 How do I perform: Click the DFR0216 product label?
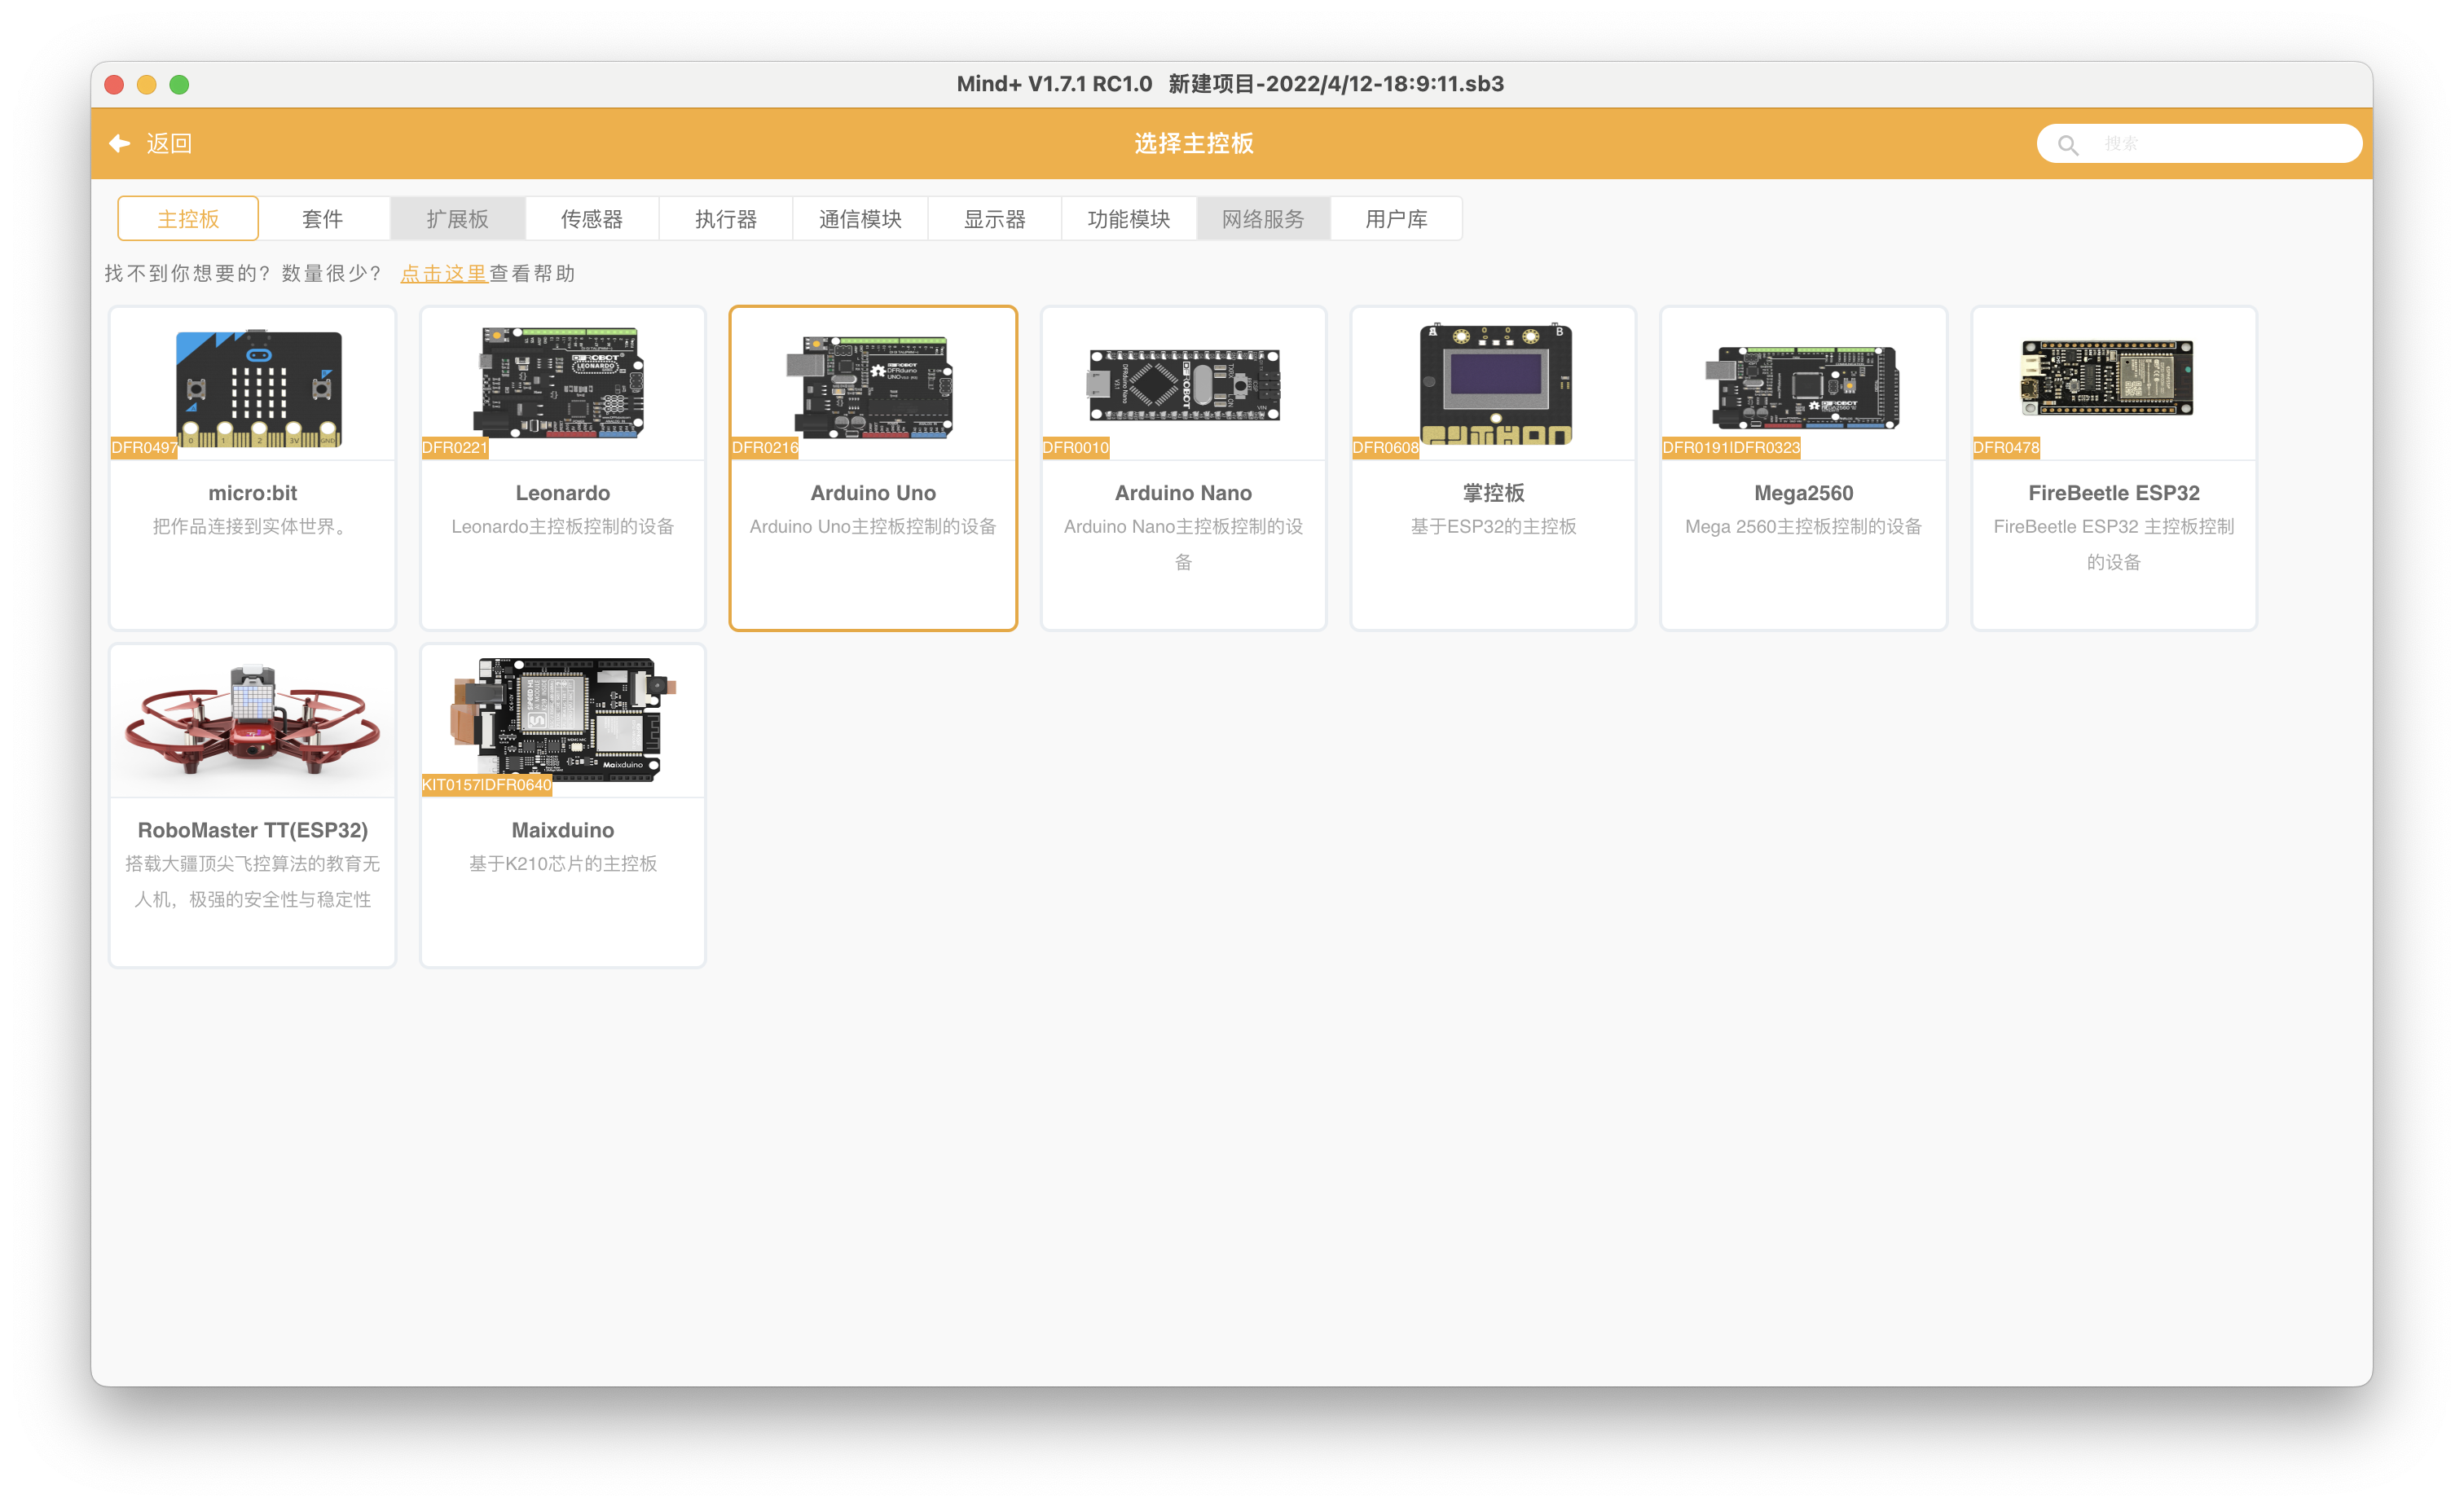coord(765,448)
